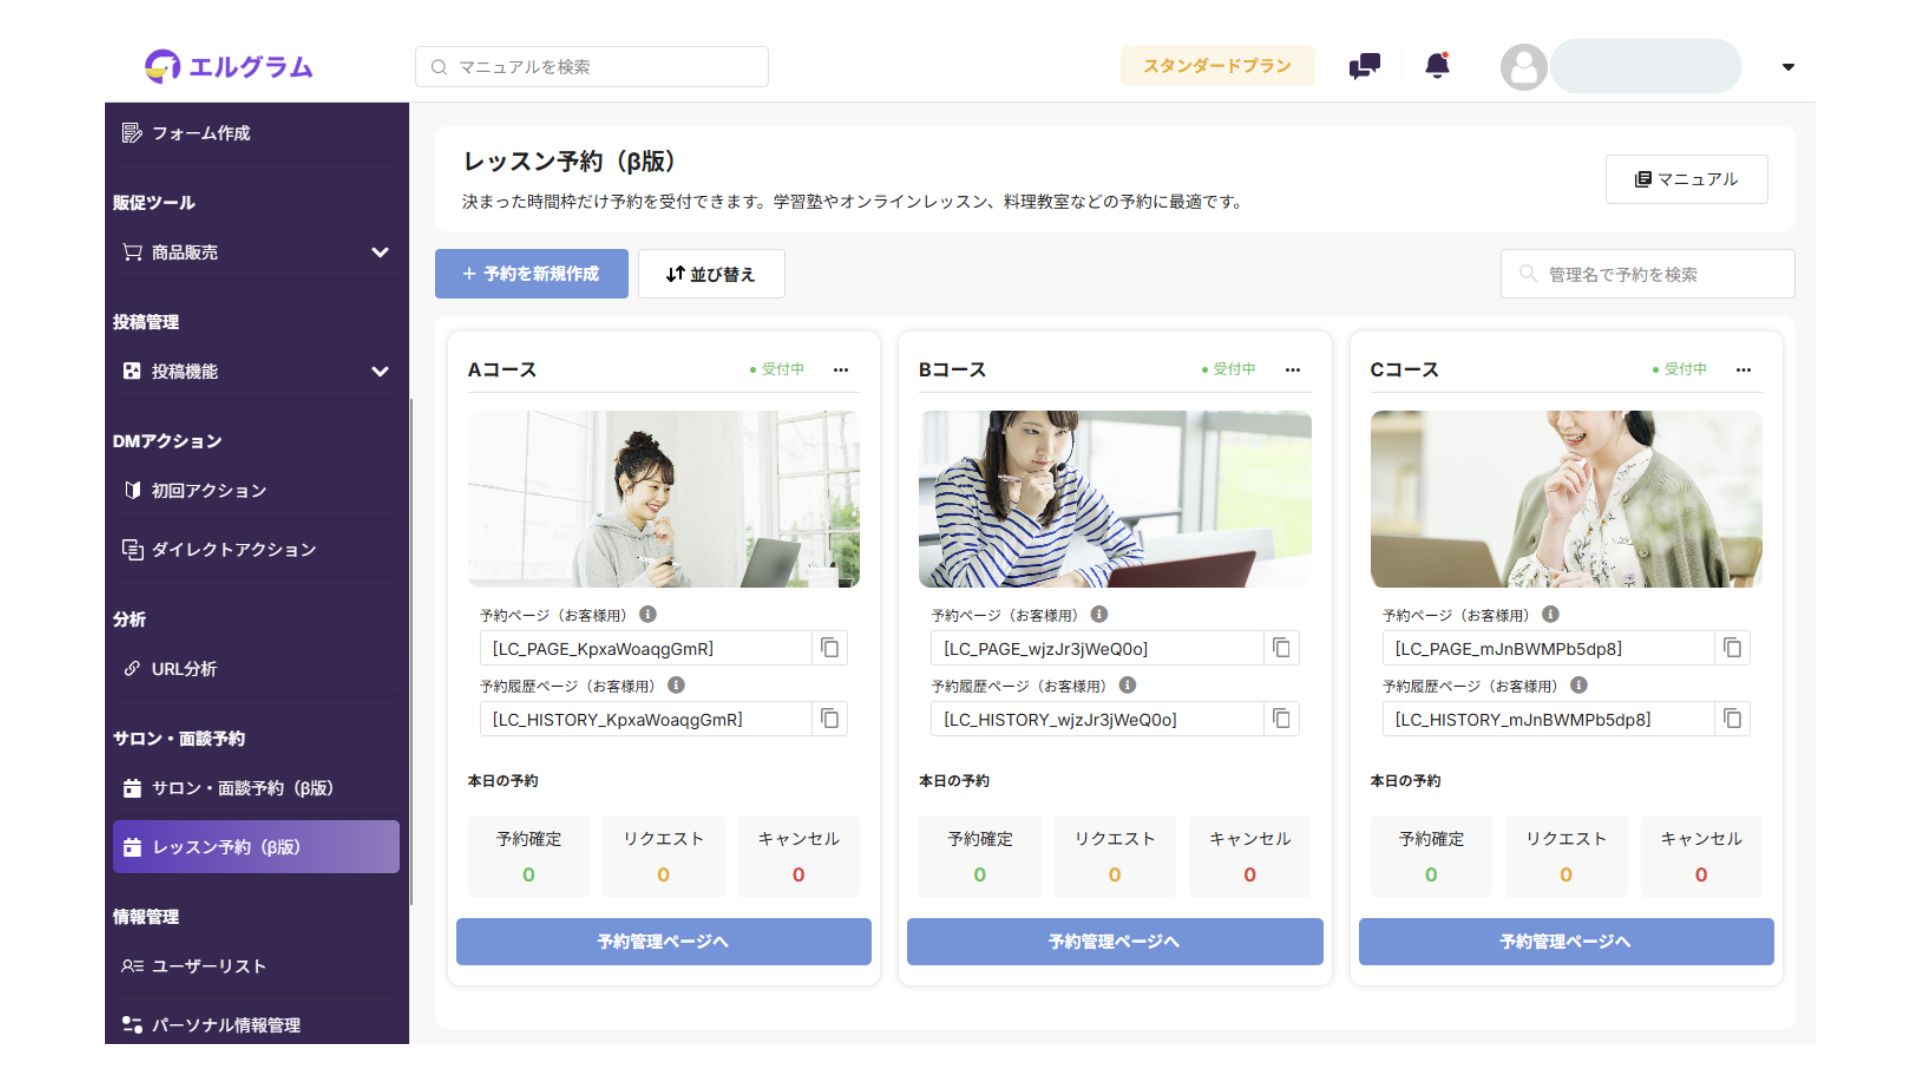Open three-dot menu for Bコース
1920x1080 pixels.
(1293, 370)
